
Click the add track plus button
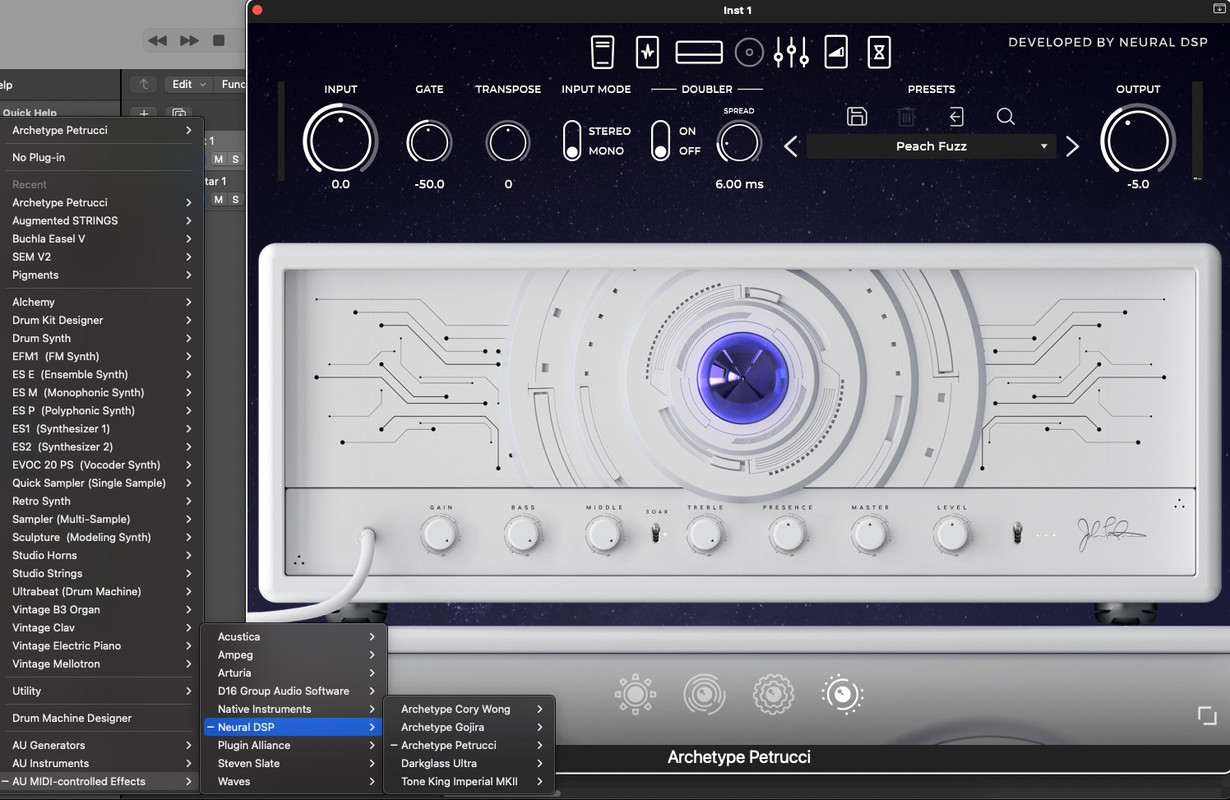(144, 115)
